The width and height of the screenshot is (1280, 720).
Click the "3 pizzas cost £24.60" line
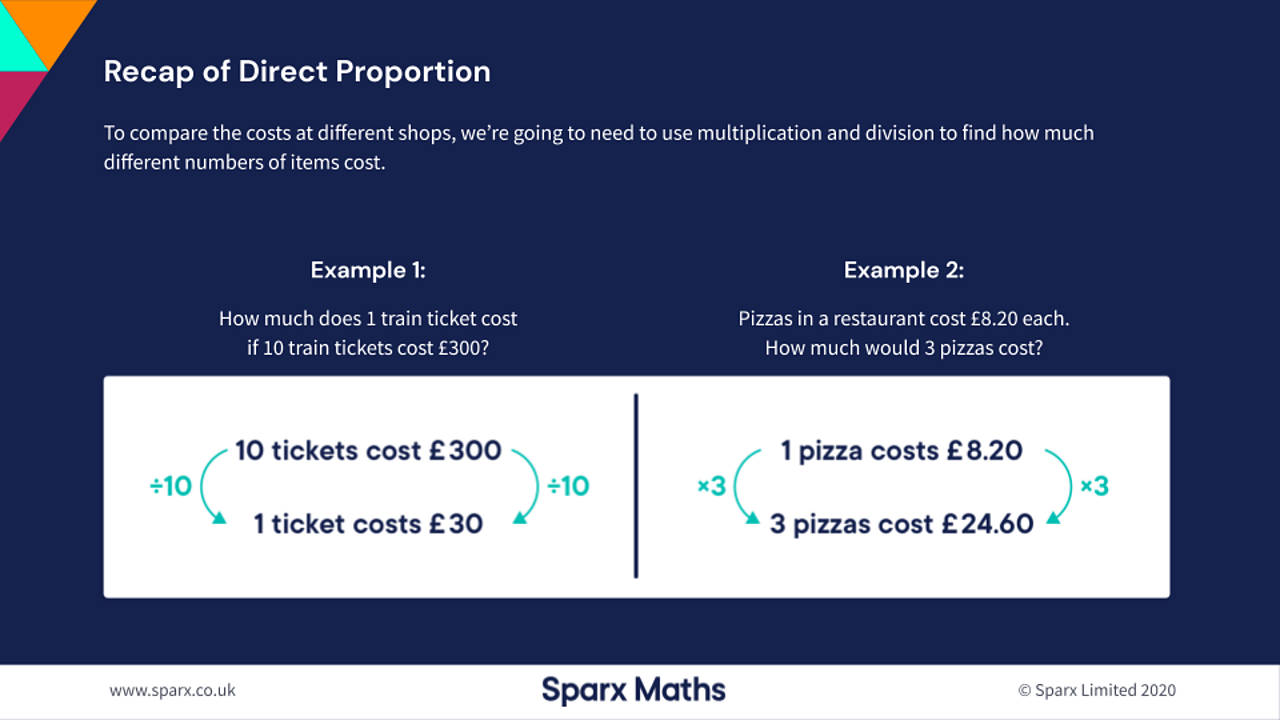901,523
